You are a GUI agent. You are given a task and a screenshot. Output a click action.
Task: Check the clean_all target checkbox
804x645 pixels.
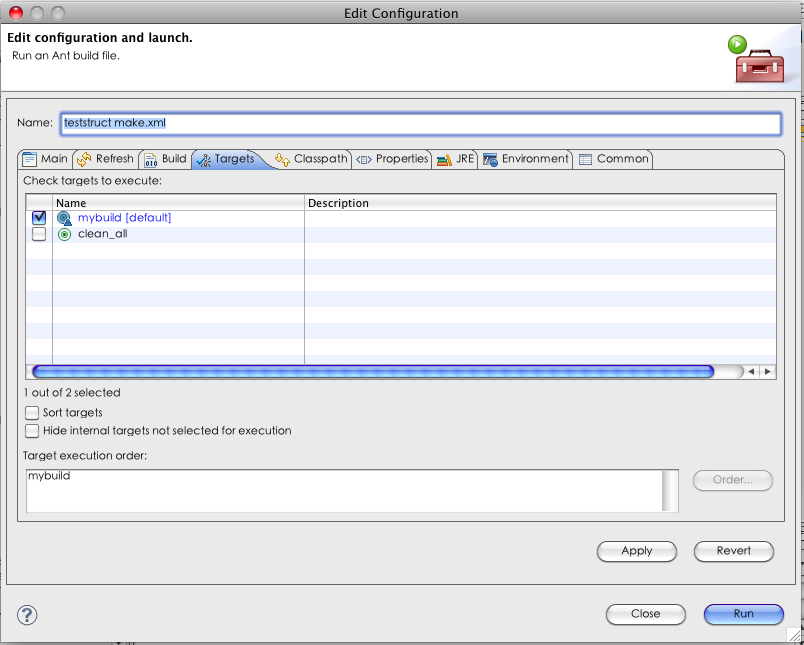click(x=39, y=234)
